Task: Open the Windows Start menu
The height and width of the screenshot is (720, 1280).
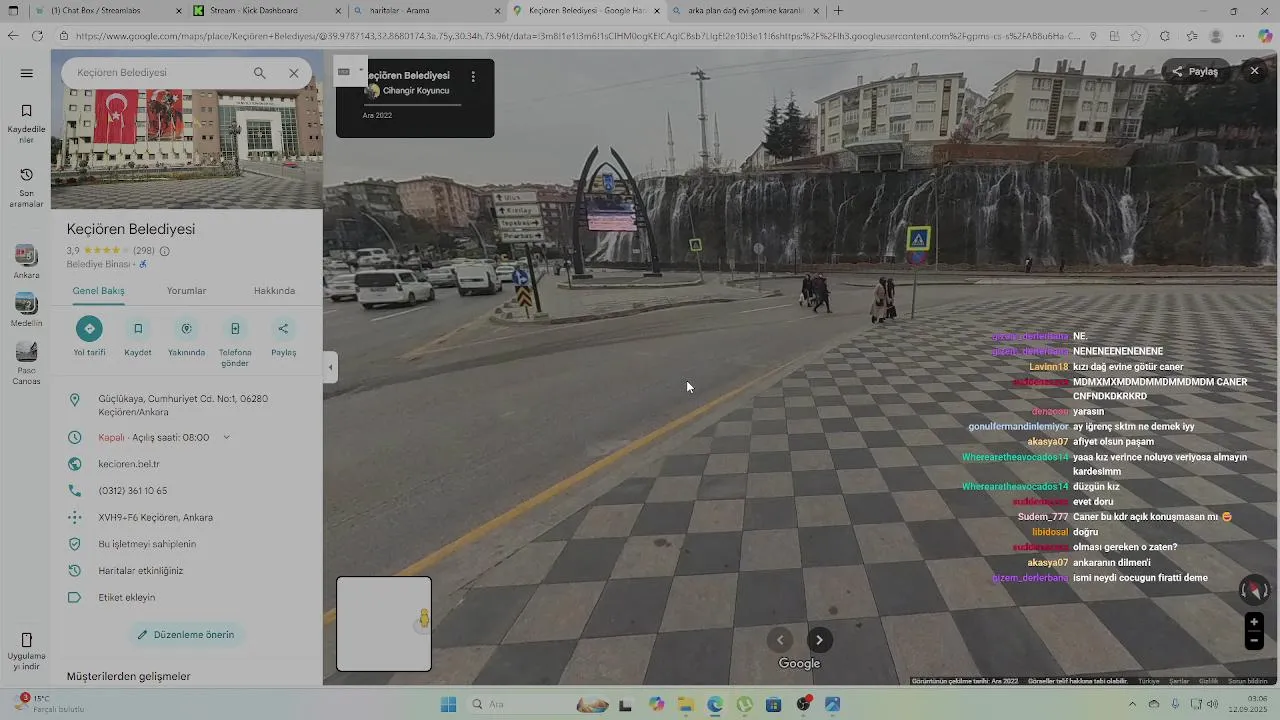Action: click(448, 704)
